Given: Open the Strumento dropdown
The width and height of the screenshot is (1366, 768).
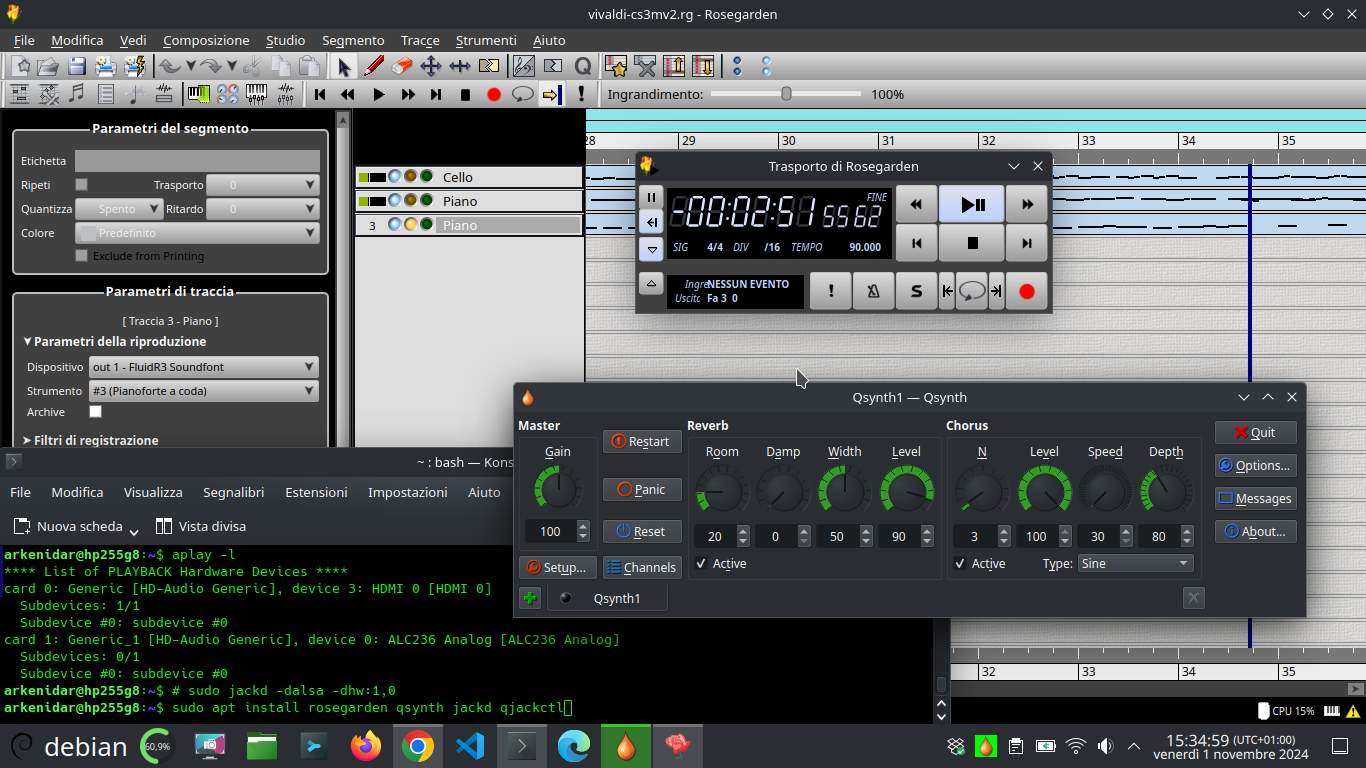Looking at the screenshot, I should [204, 391].
